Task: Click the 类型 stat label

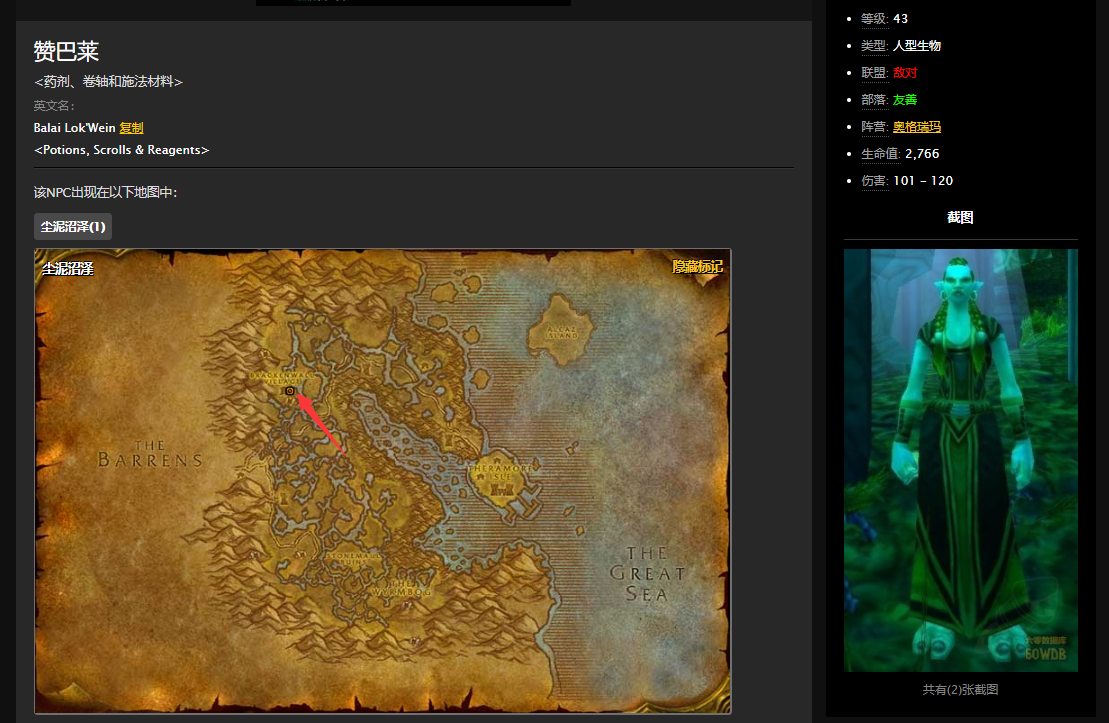Action: click(x=873, y=46)
